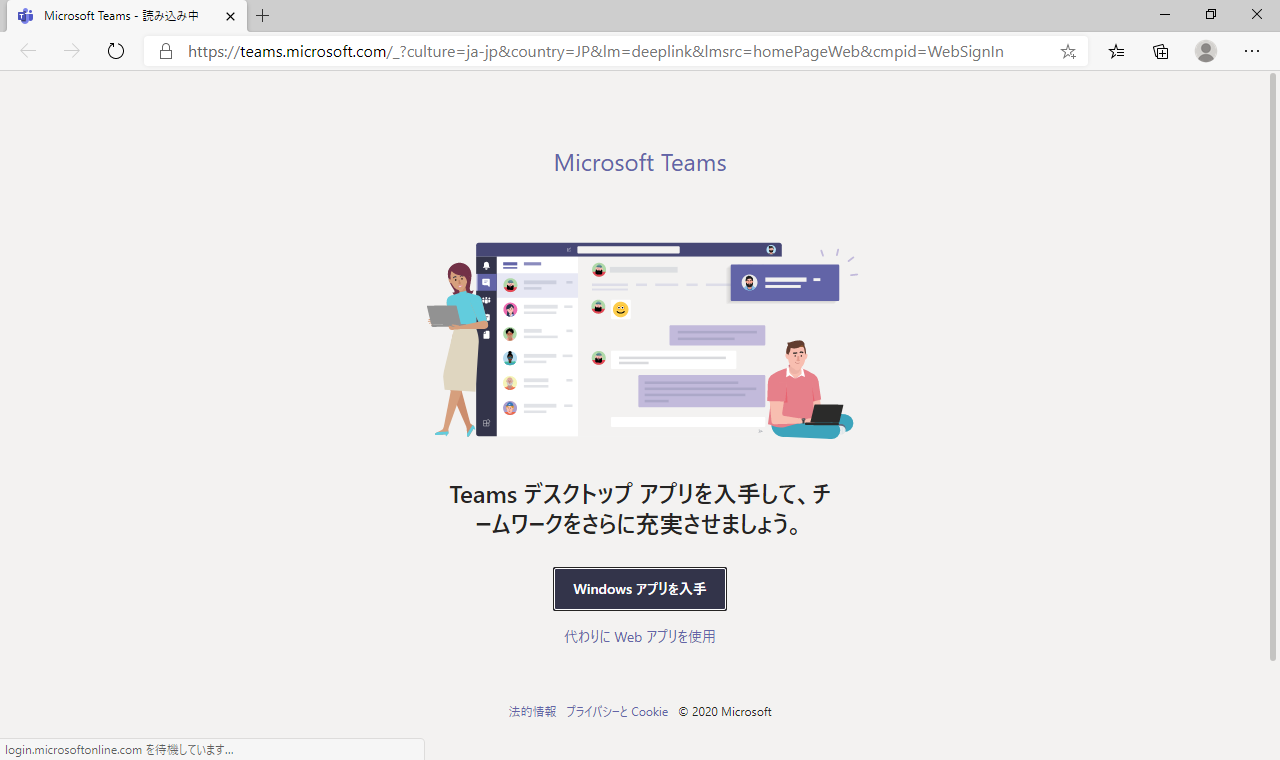Click the browser back arrow
The height and width of the screenshot is (760, 1280).
[28, 51]
